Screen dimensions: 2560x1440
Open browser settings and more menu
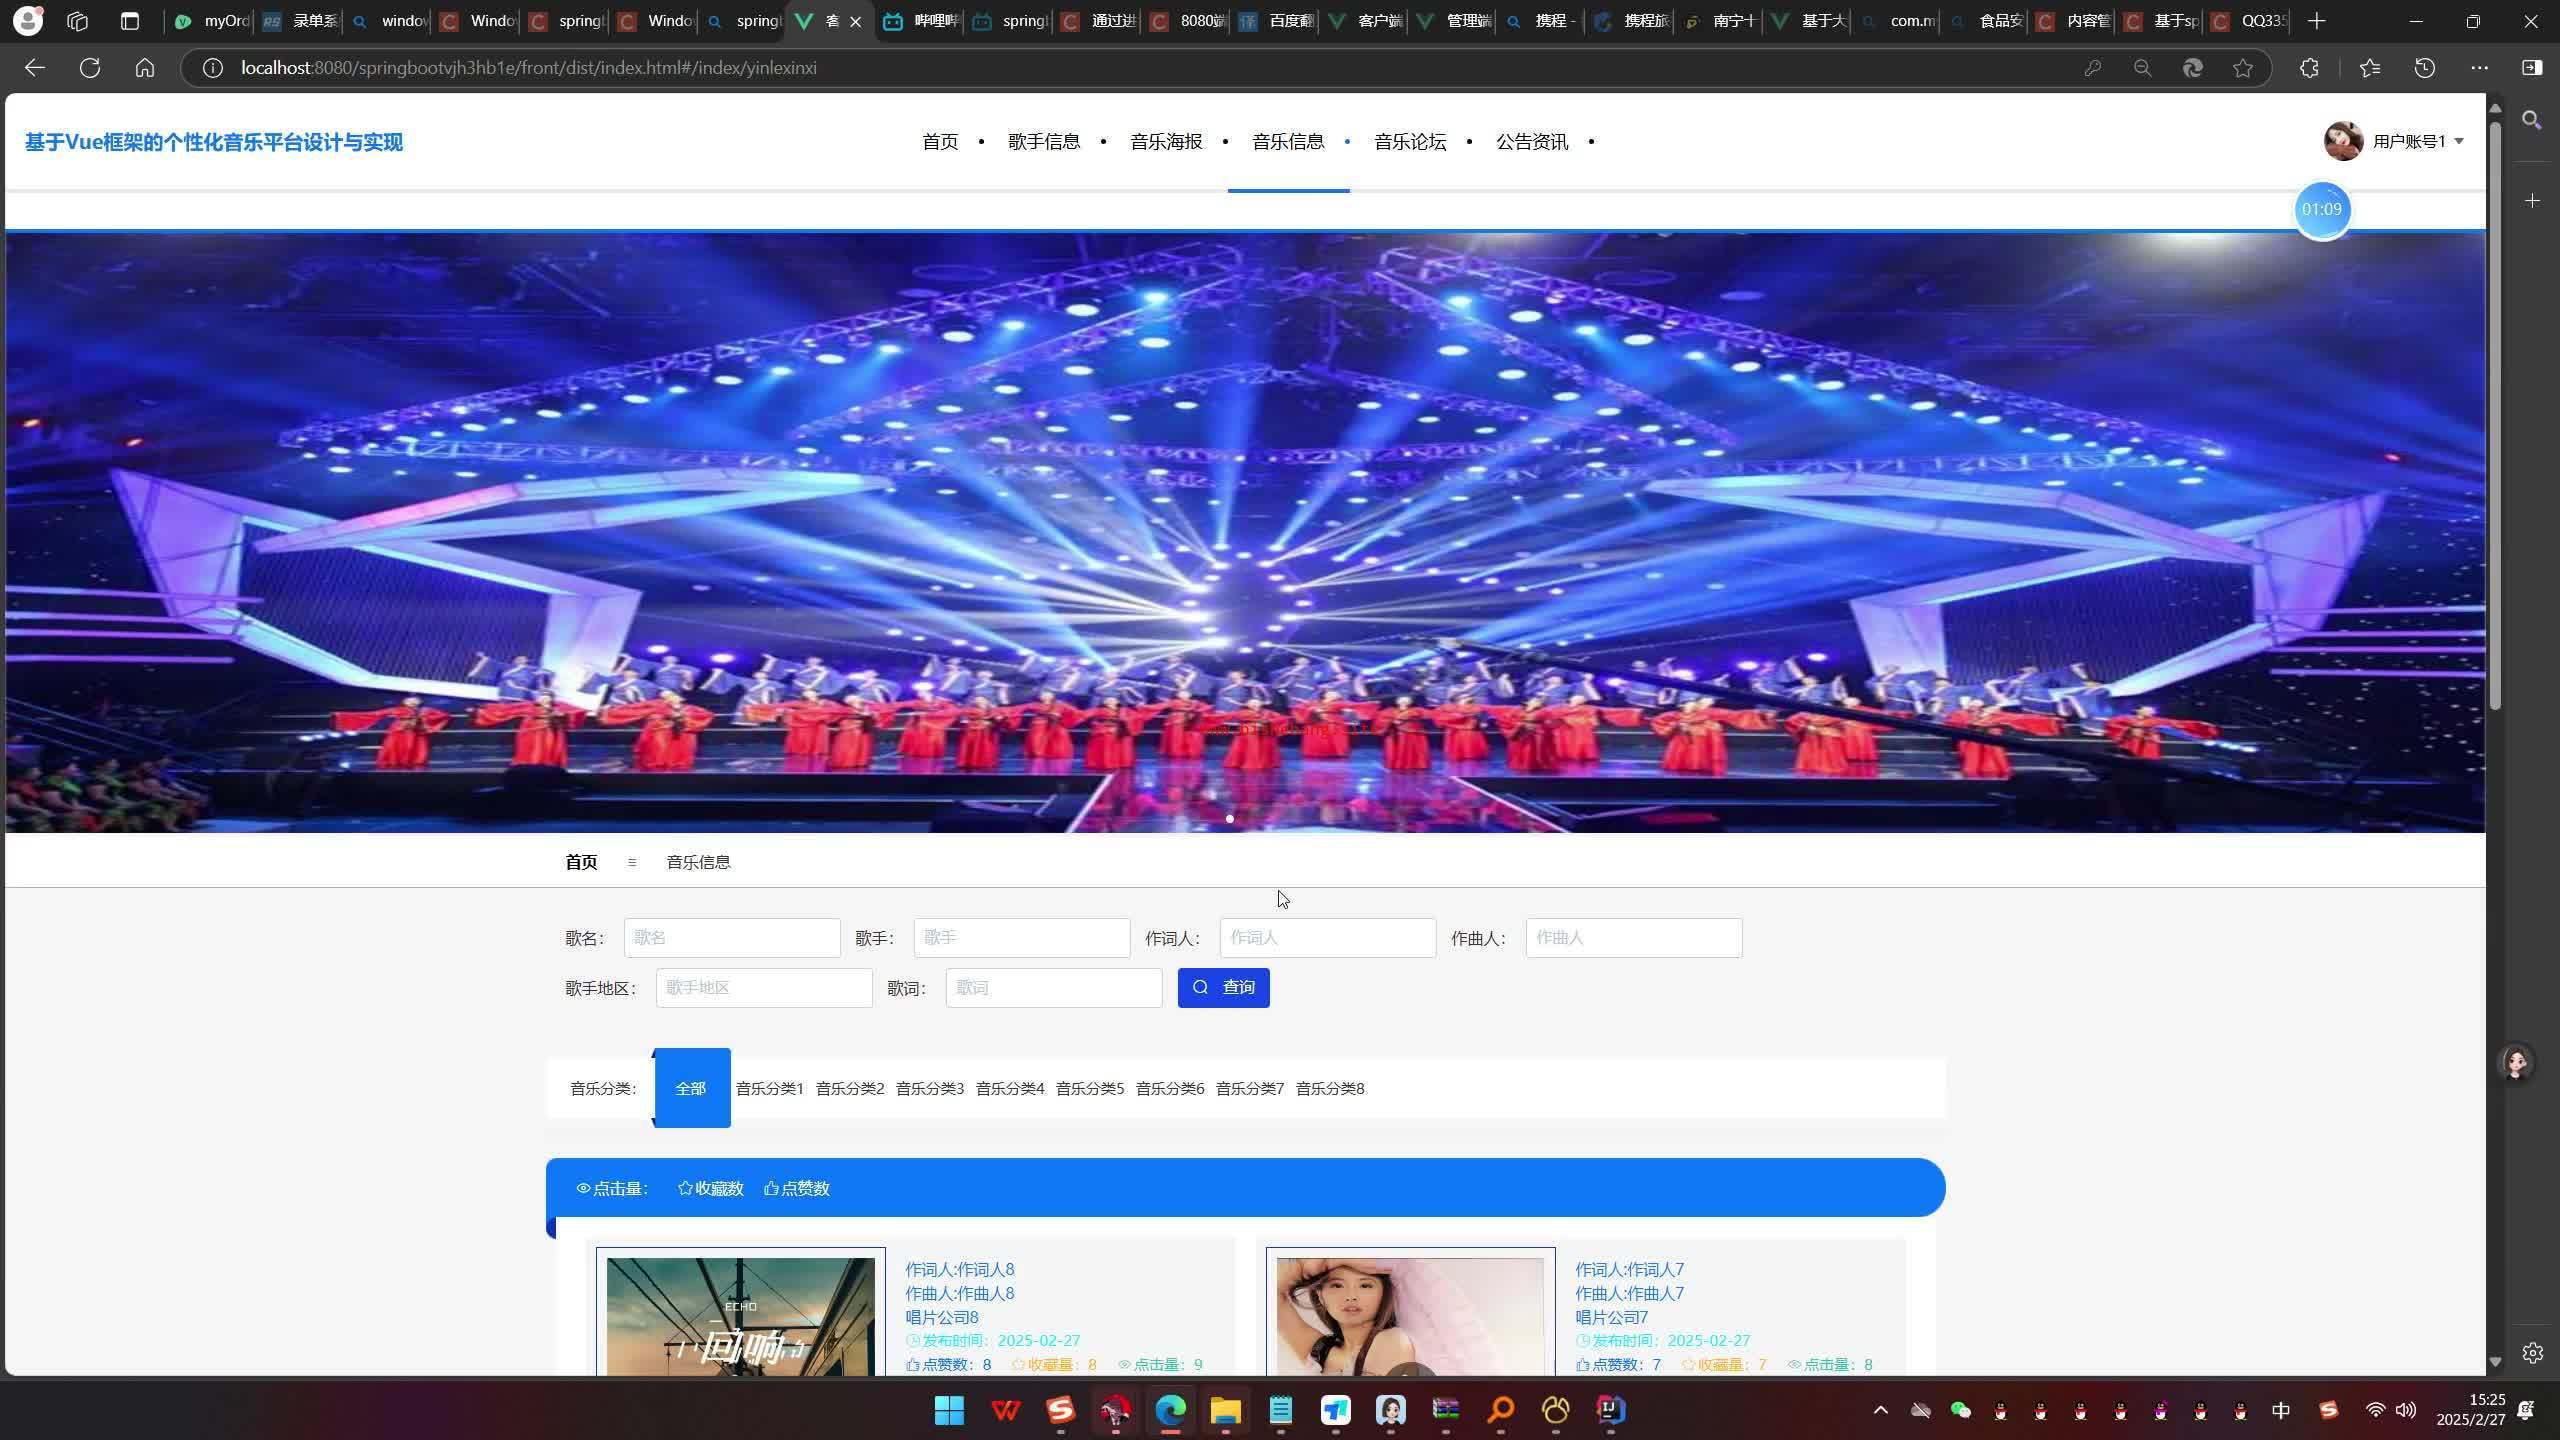tap(2479, 68)
